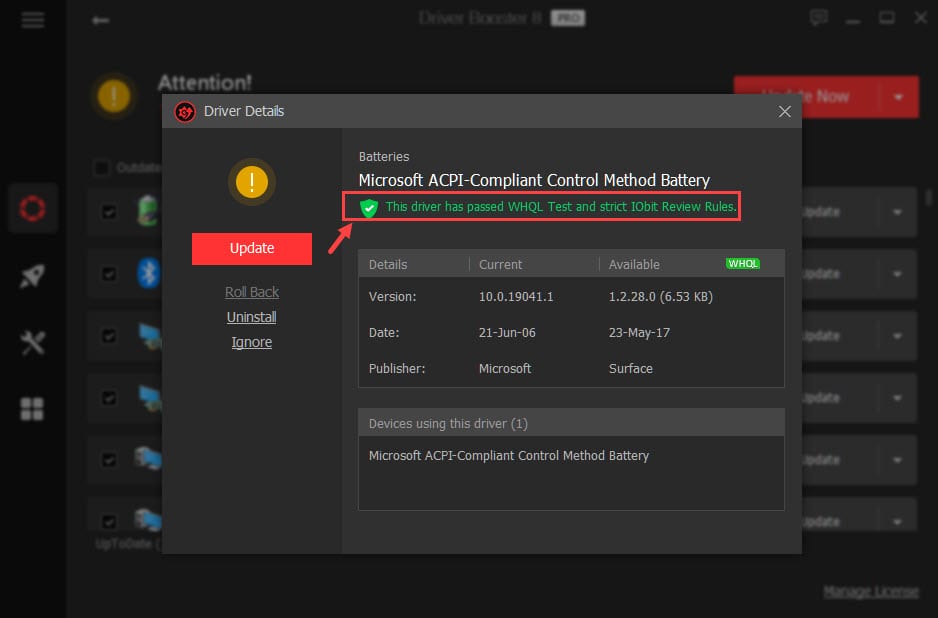Select device Microsoft ACPI-Compliant Control Method Battery in list

508,456
